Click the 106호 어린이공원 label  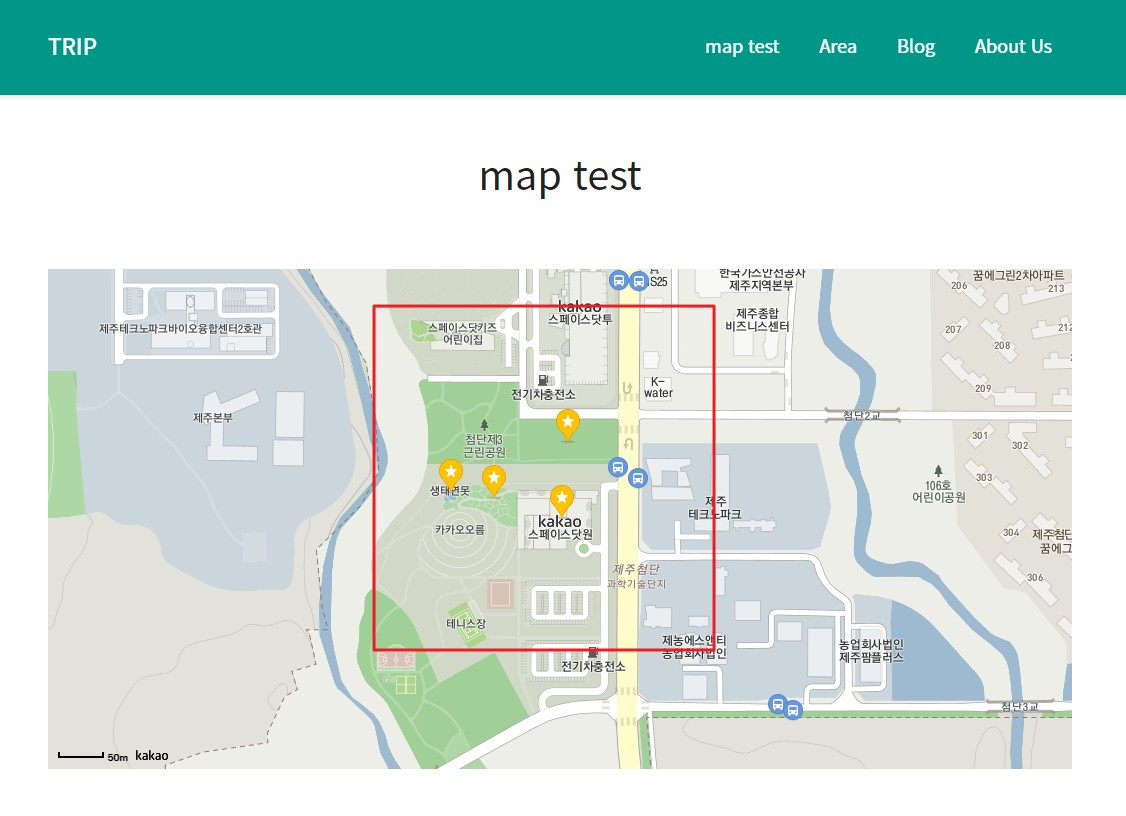tap(939, 491)
